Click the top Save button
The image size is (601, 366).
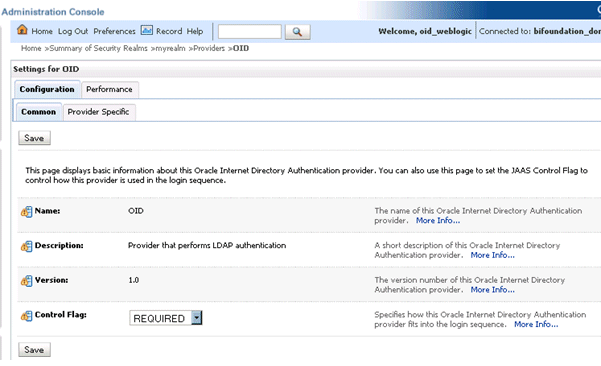click(34, 138)
